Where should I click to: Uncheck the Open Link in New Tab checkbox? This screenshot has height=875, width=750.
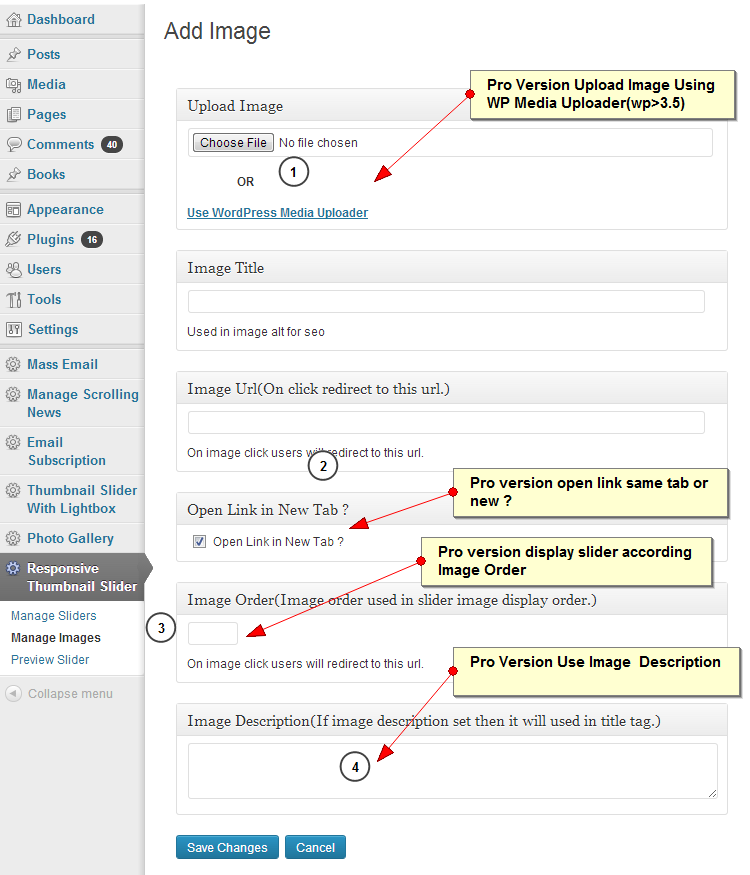coord(199,541)
